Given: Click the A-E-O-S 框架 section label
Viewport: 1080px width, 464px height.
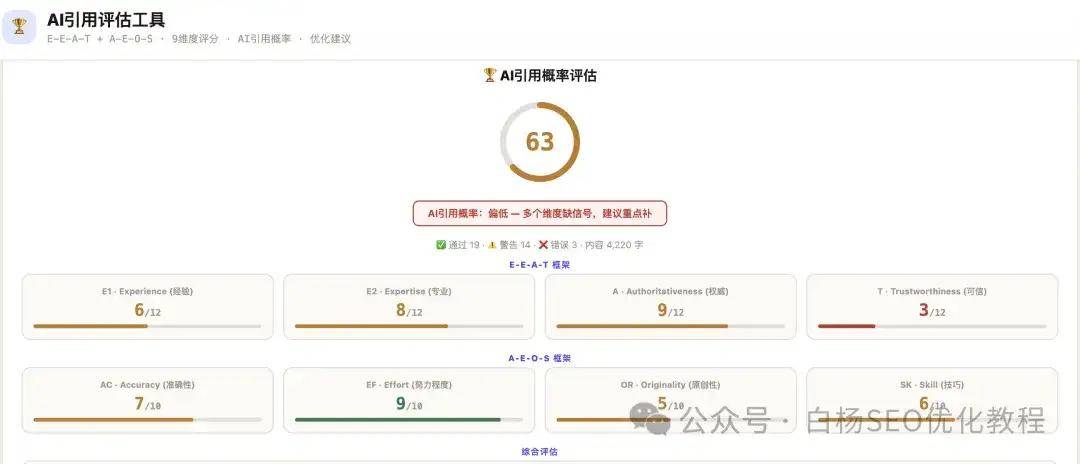Looking at the screenshot, I should pos(539,358).
